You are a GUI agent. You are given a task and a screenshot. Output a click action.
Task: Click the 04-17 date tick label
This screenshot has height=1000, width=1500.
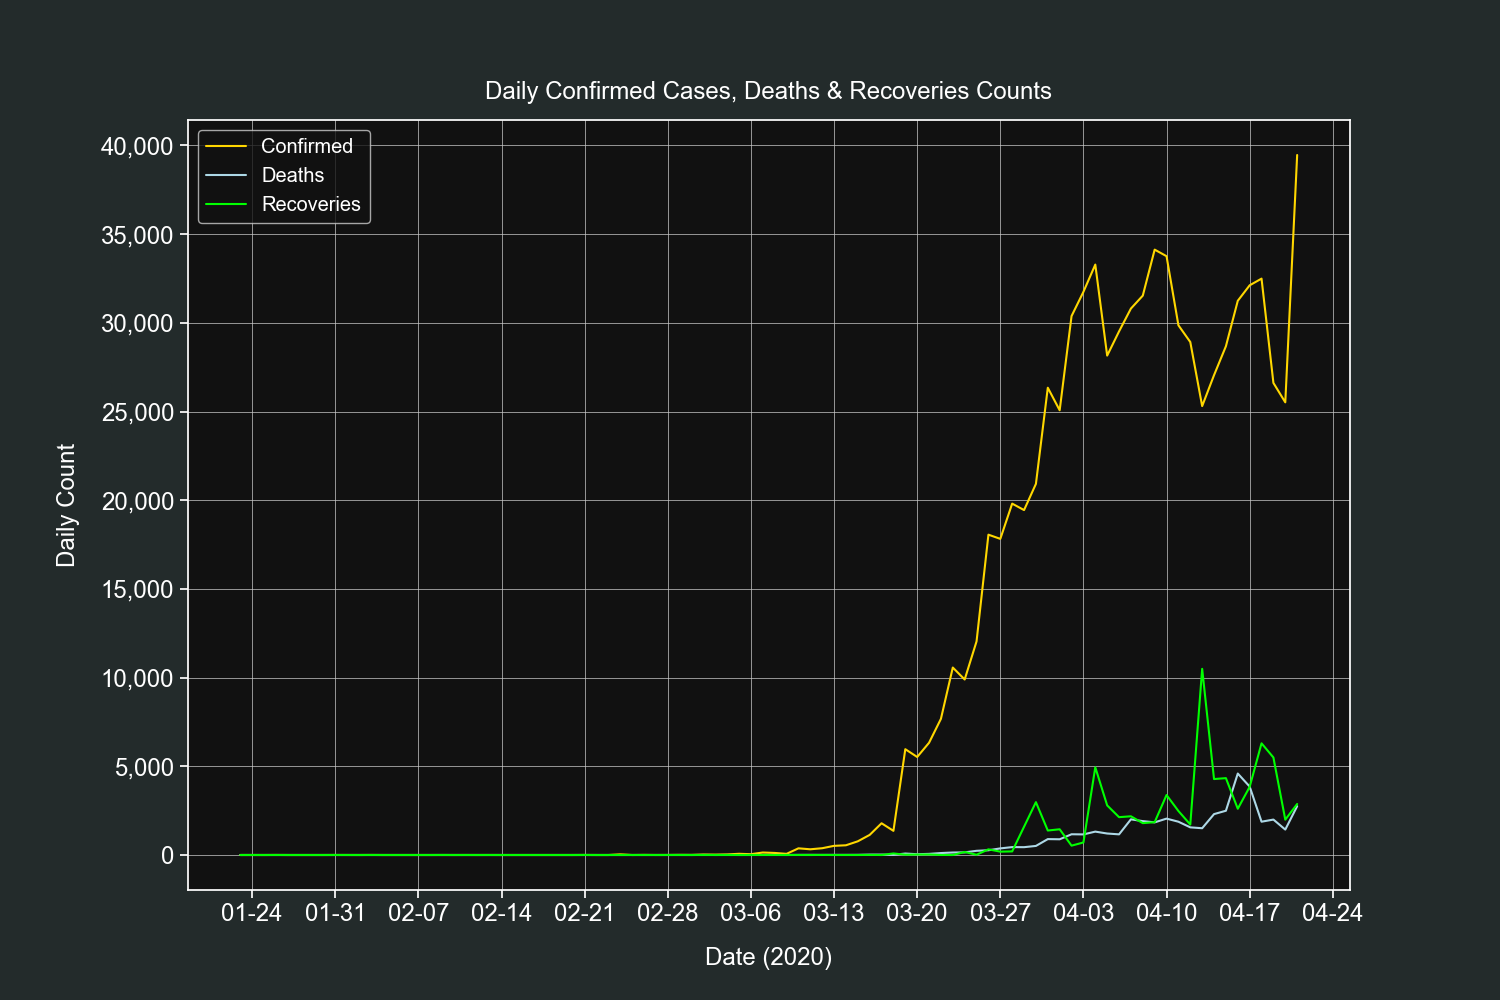(1250, 913)
